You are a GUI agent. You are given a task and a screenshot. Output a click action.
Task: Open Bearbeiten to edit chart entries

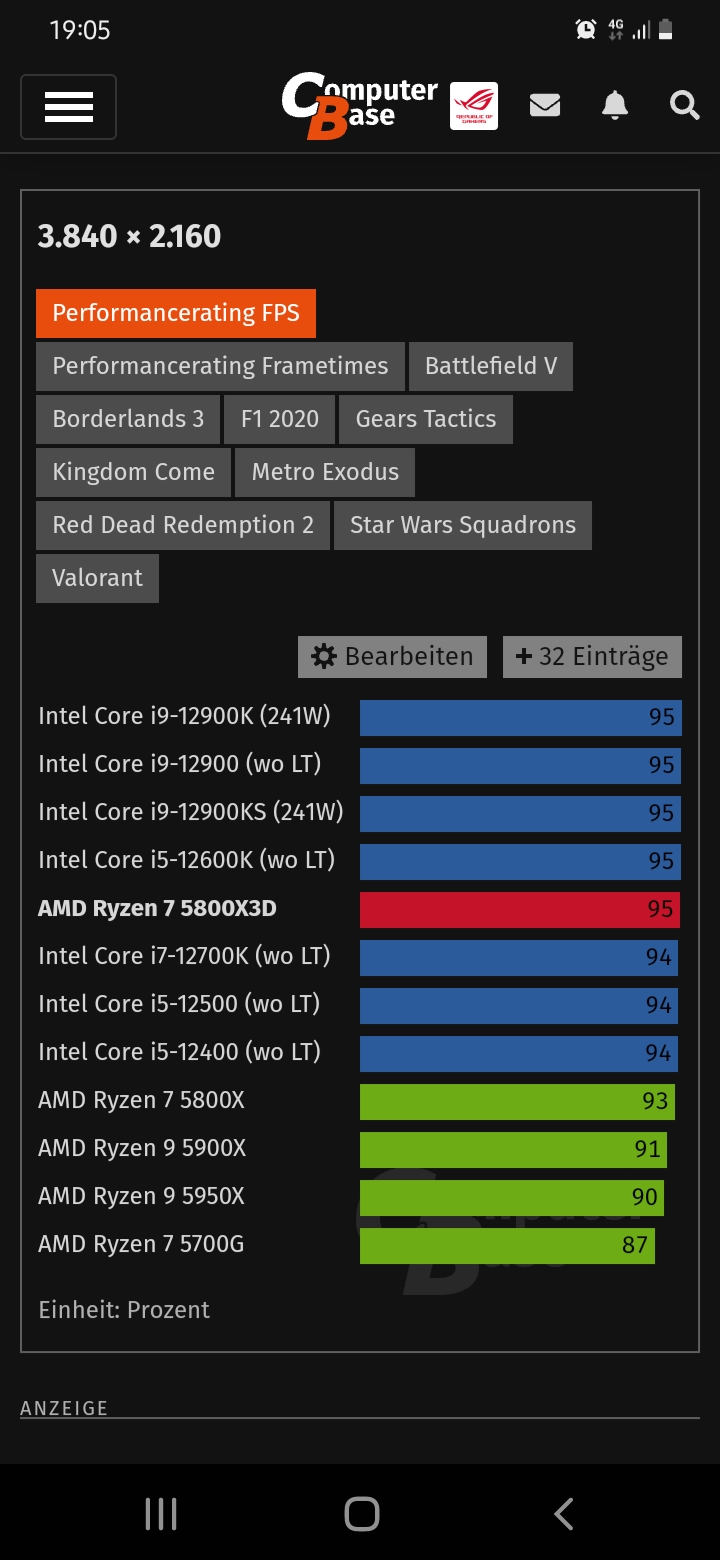click(x=392, y=656)
